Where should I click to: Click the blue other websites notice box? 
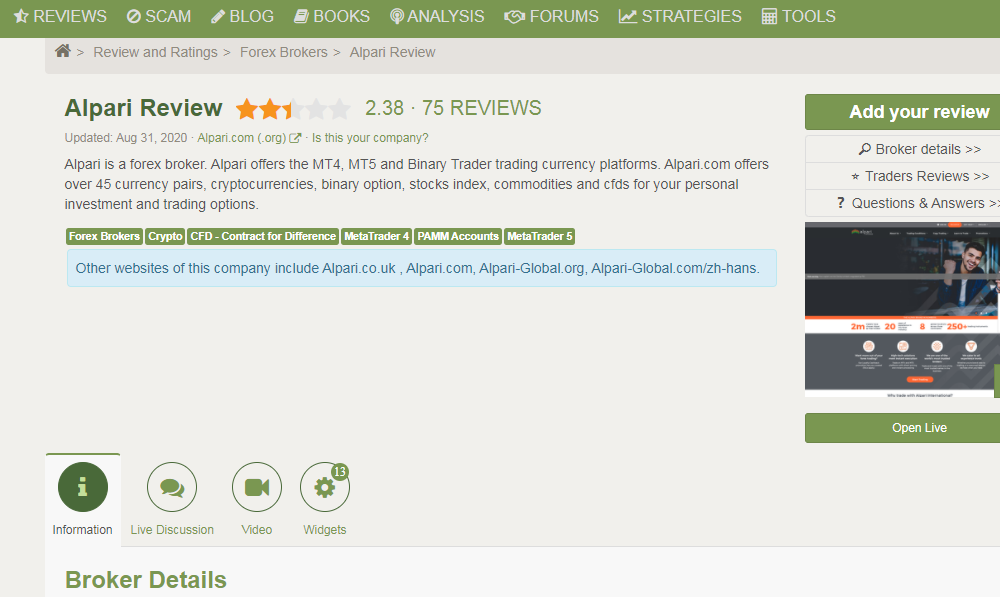(x=422, y=268)
